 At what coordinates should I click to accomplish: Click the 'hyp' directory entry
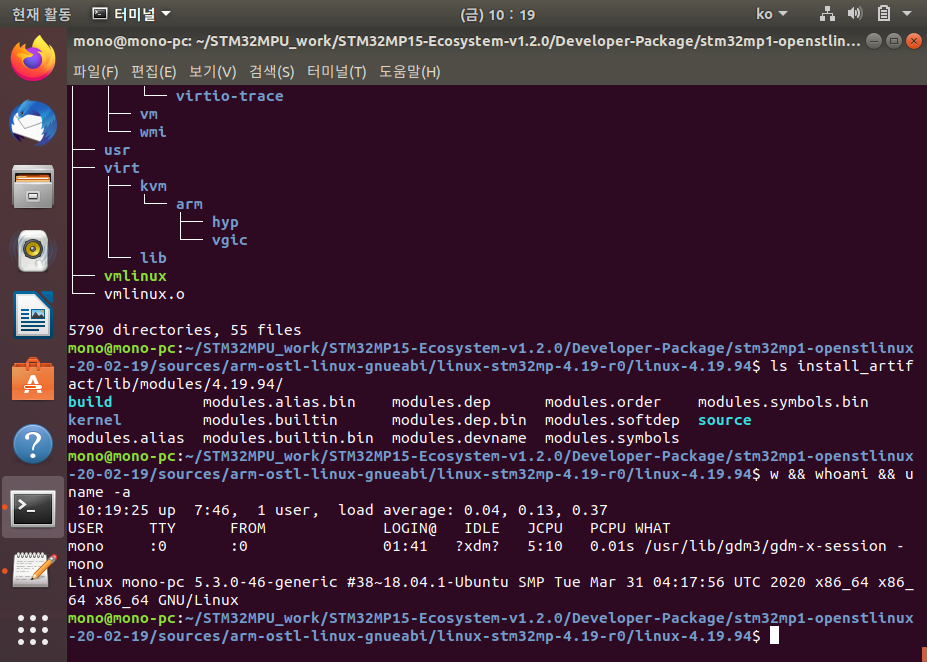click(x=225, y=222)
